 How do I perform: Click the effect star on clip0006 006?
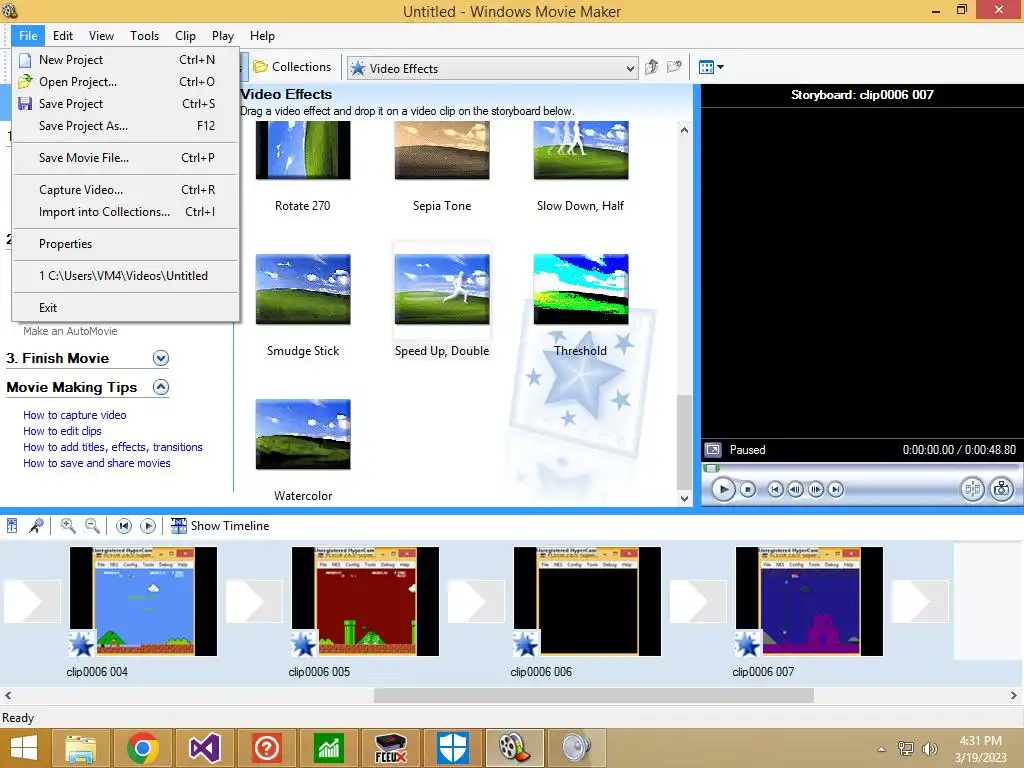526,644
